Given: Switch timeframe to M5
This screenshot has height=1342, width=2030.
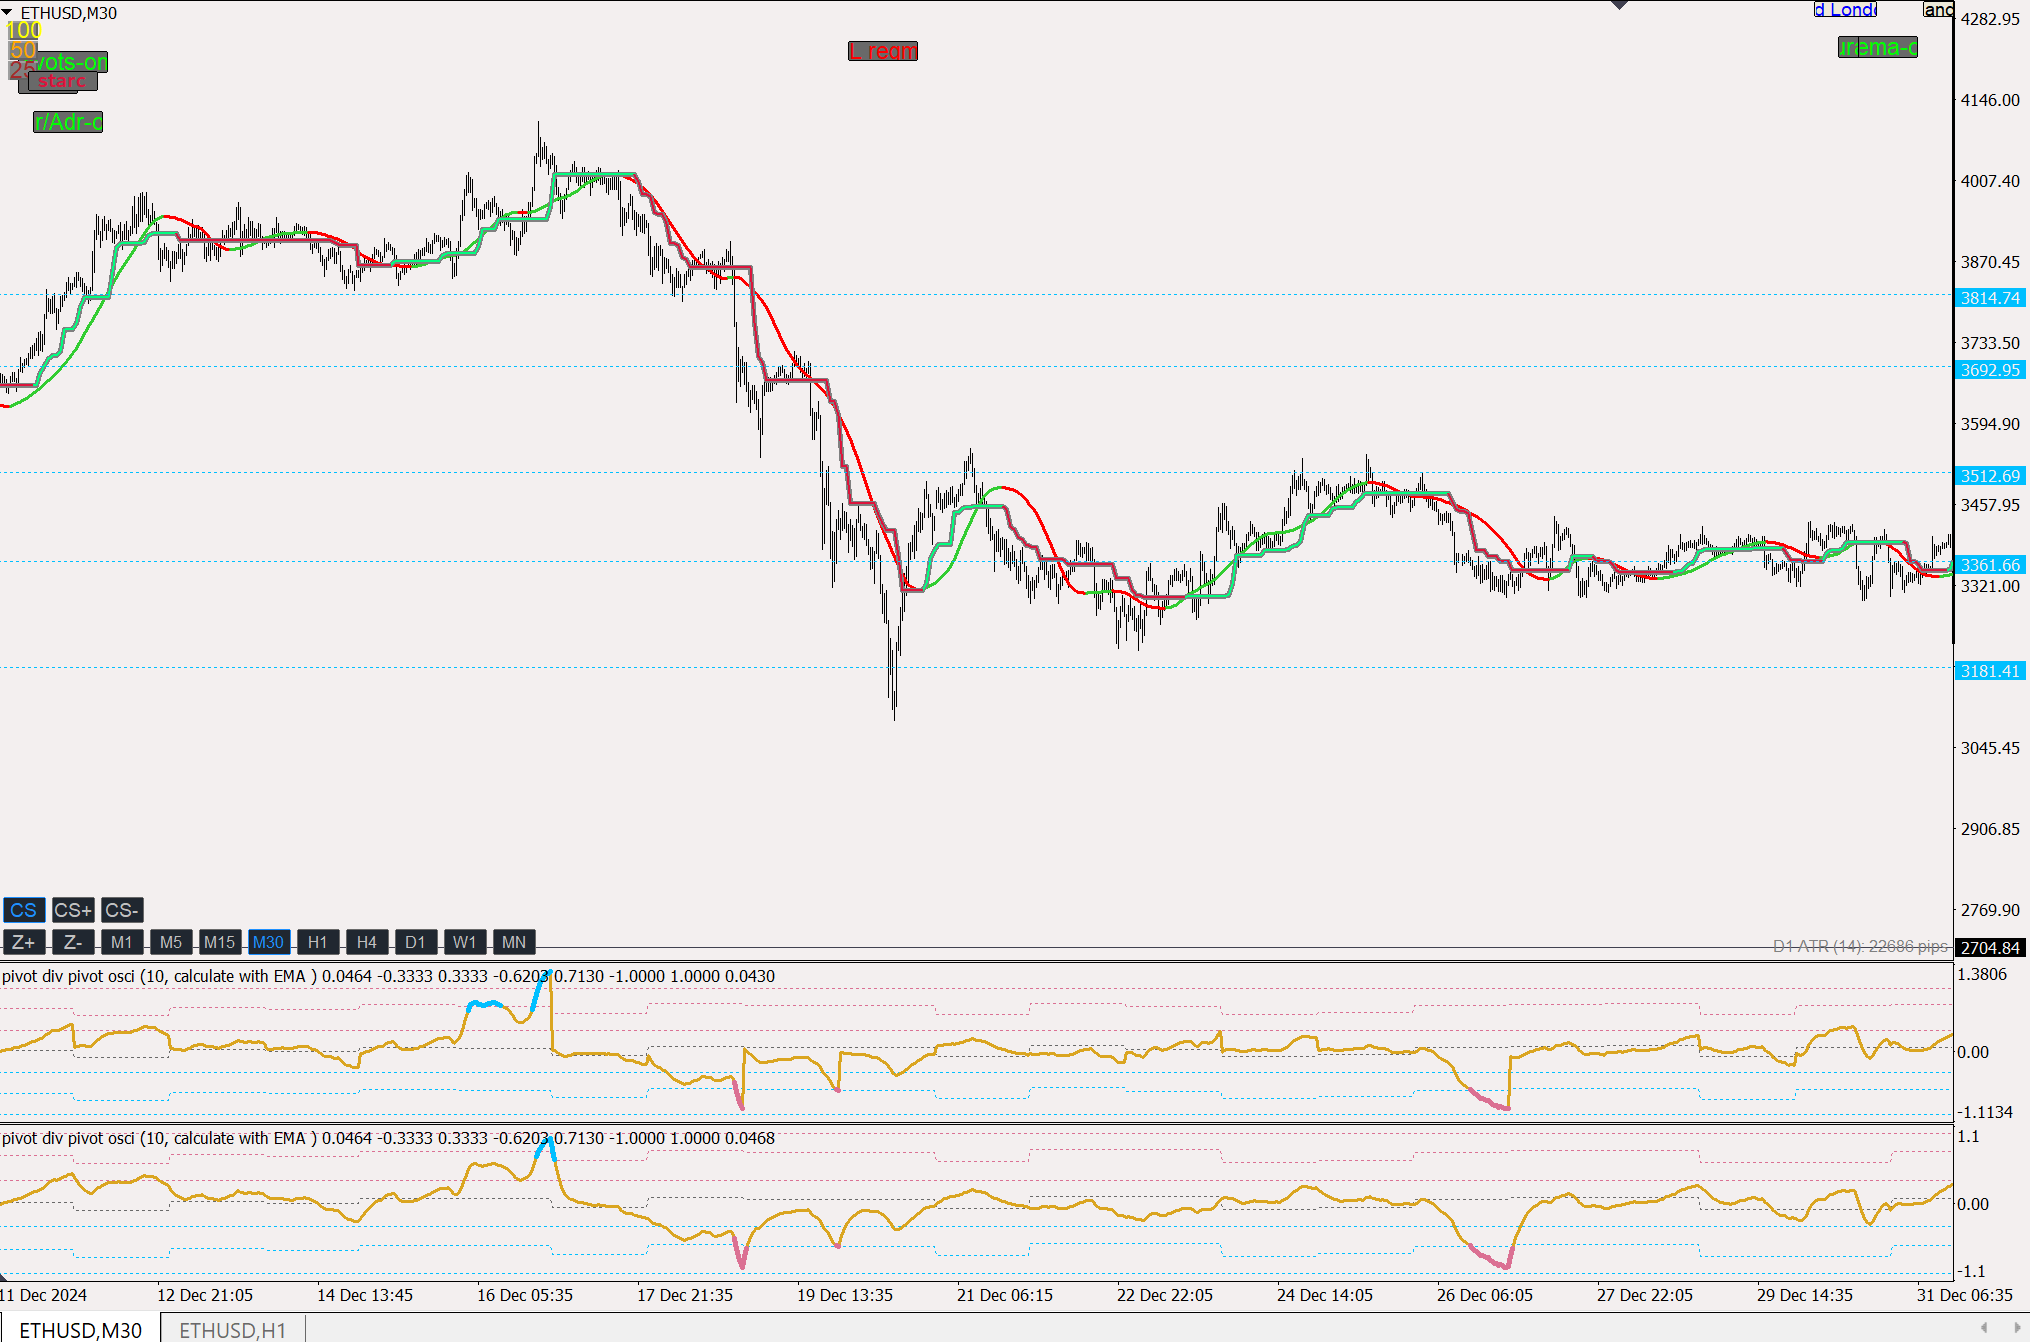Looking at the screenshot, I should (171, 942).
